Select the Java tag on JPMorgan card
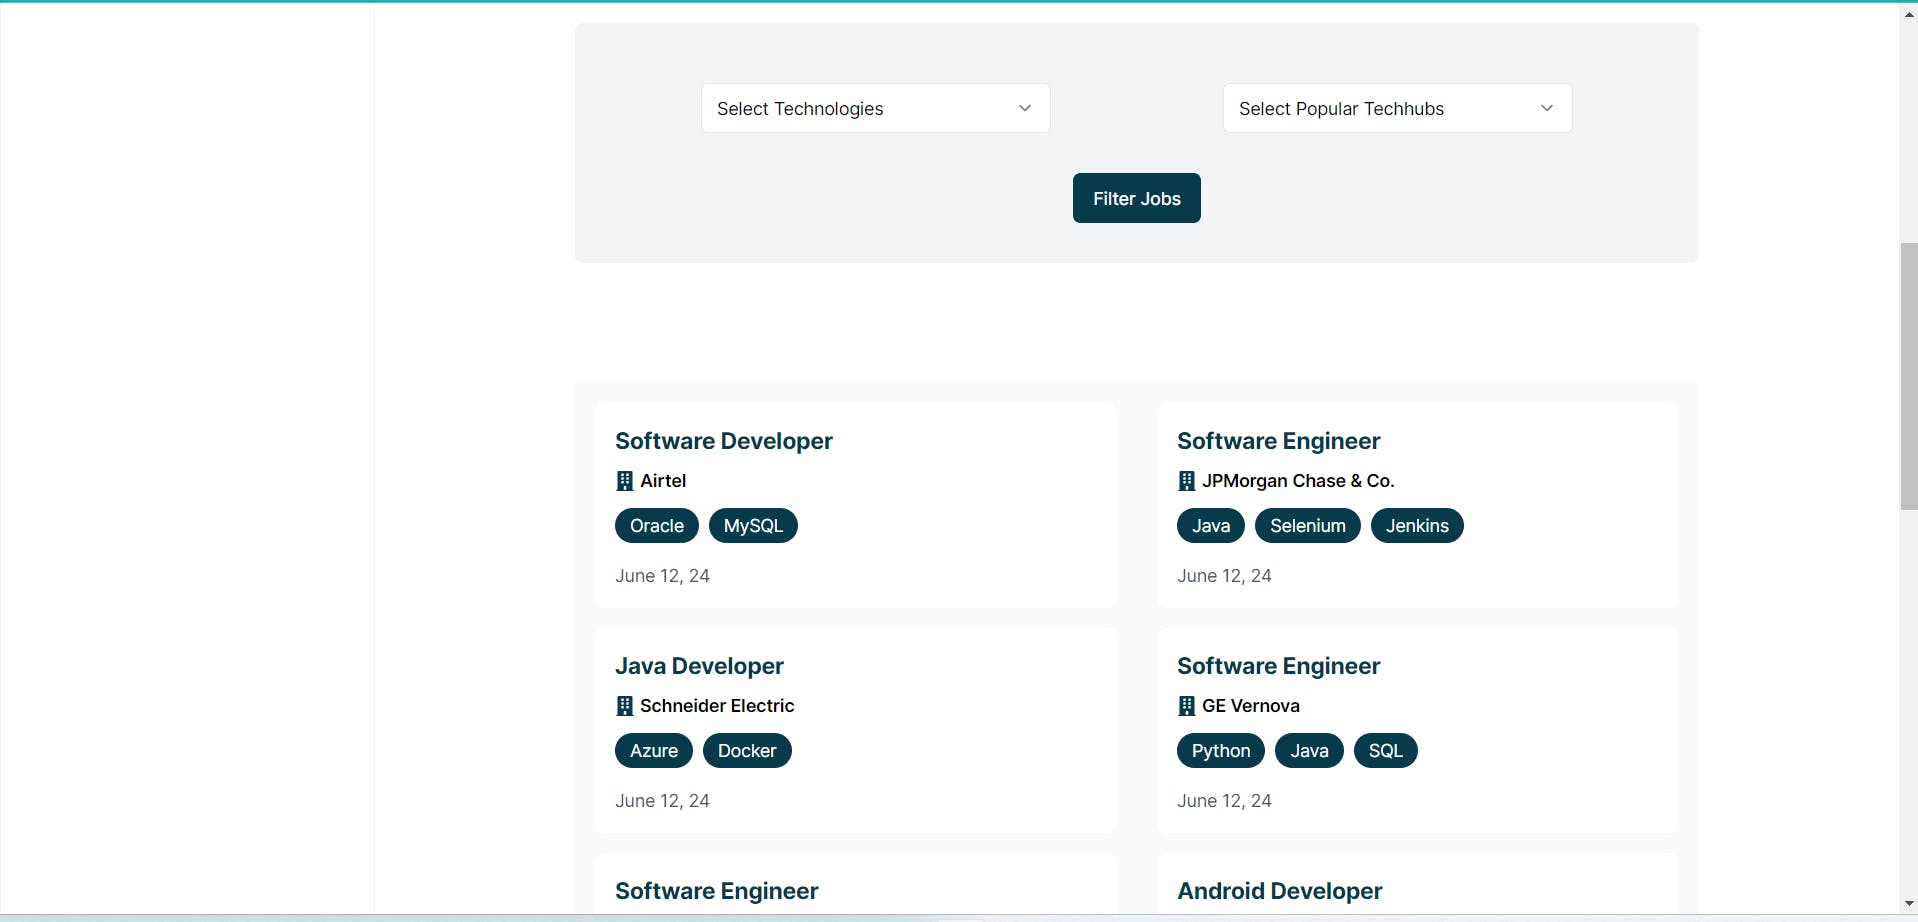Screen dimensions: 1918x922 pos(1211,526)
